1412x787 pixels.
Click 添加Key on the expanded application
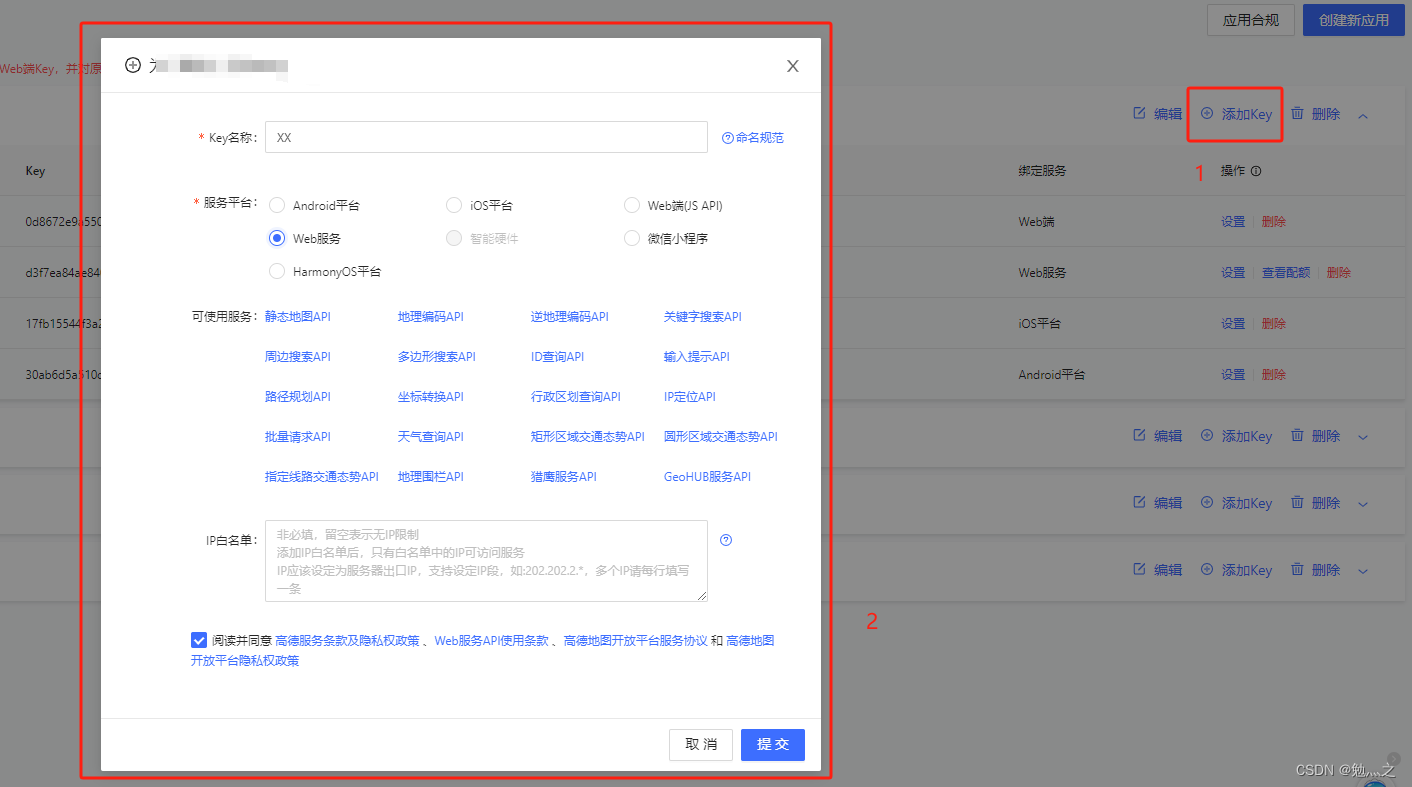1236,114
